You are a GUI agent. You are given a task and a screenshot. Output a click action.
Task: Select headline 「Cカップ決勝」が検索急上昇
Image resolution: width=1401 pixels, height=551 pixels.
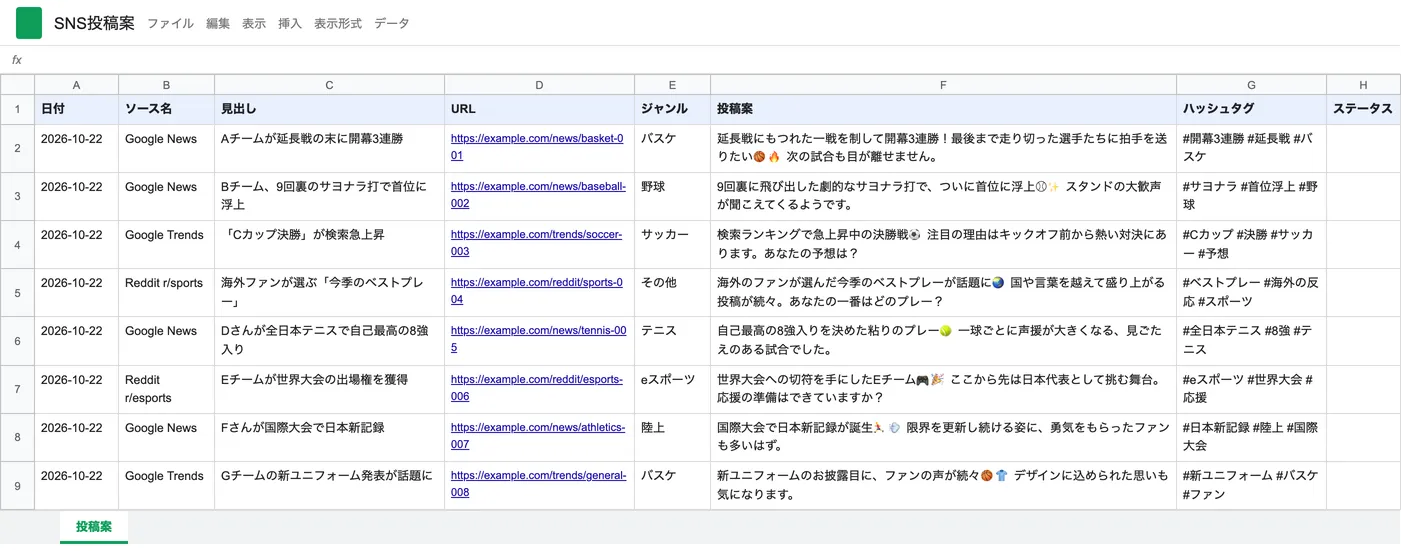tap(329, 244)
